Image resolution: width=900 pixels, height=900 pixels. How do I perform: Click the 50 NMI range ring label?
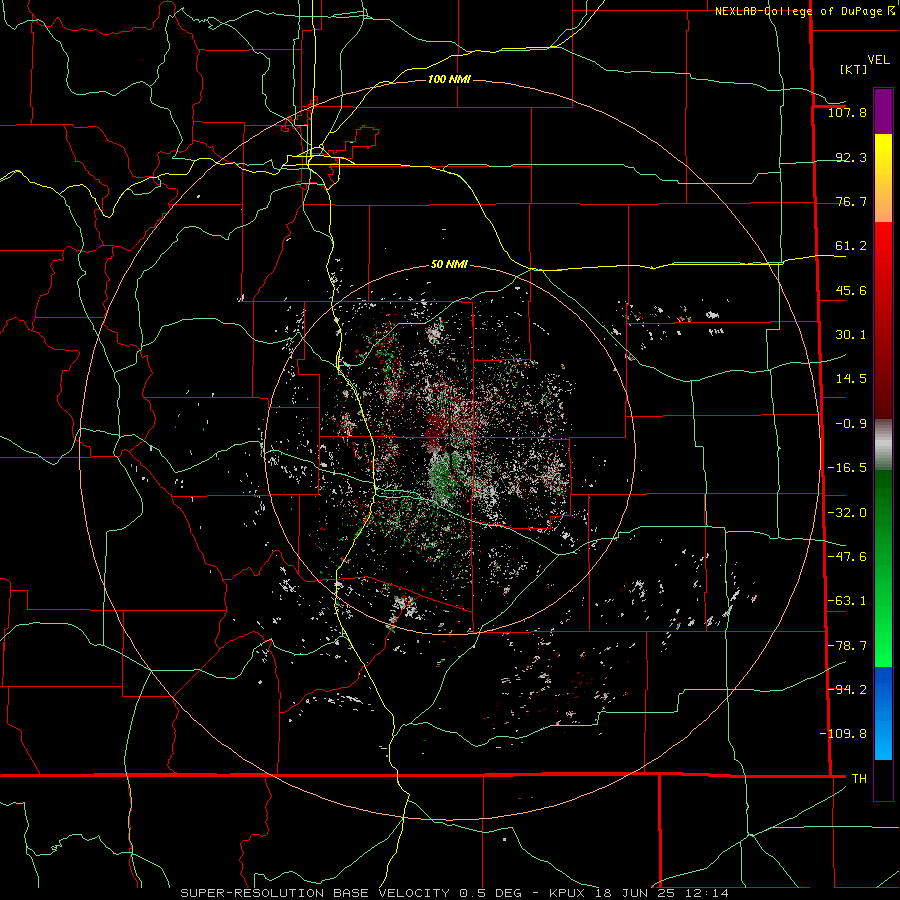click(449, 265)
